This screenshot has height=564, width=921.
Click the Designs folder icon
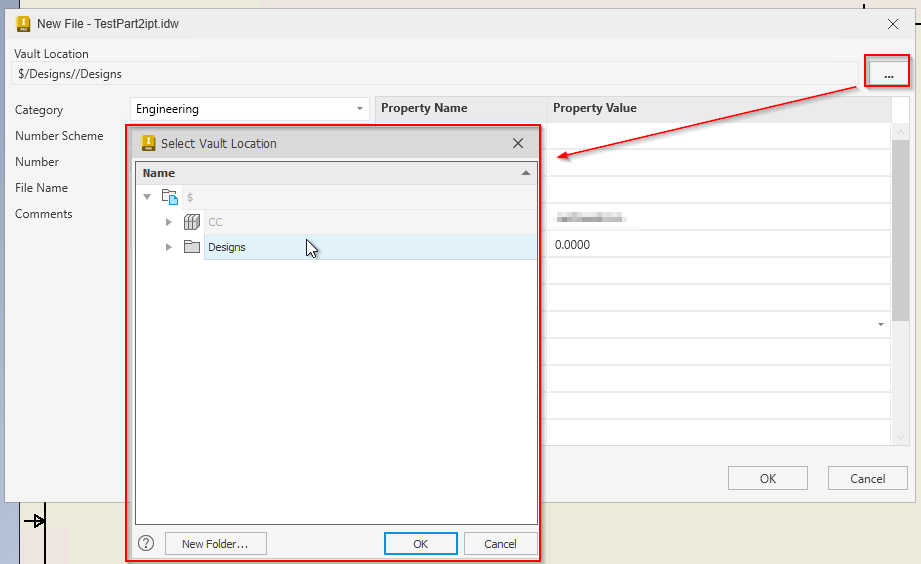[x=192, y=247]
